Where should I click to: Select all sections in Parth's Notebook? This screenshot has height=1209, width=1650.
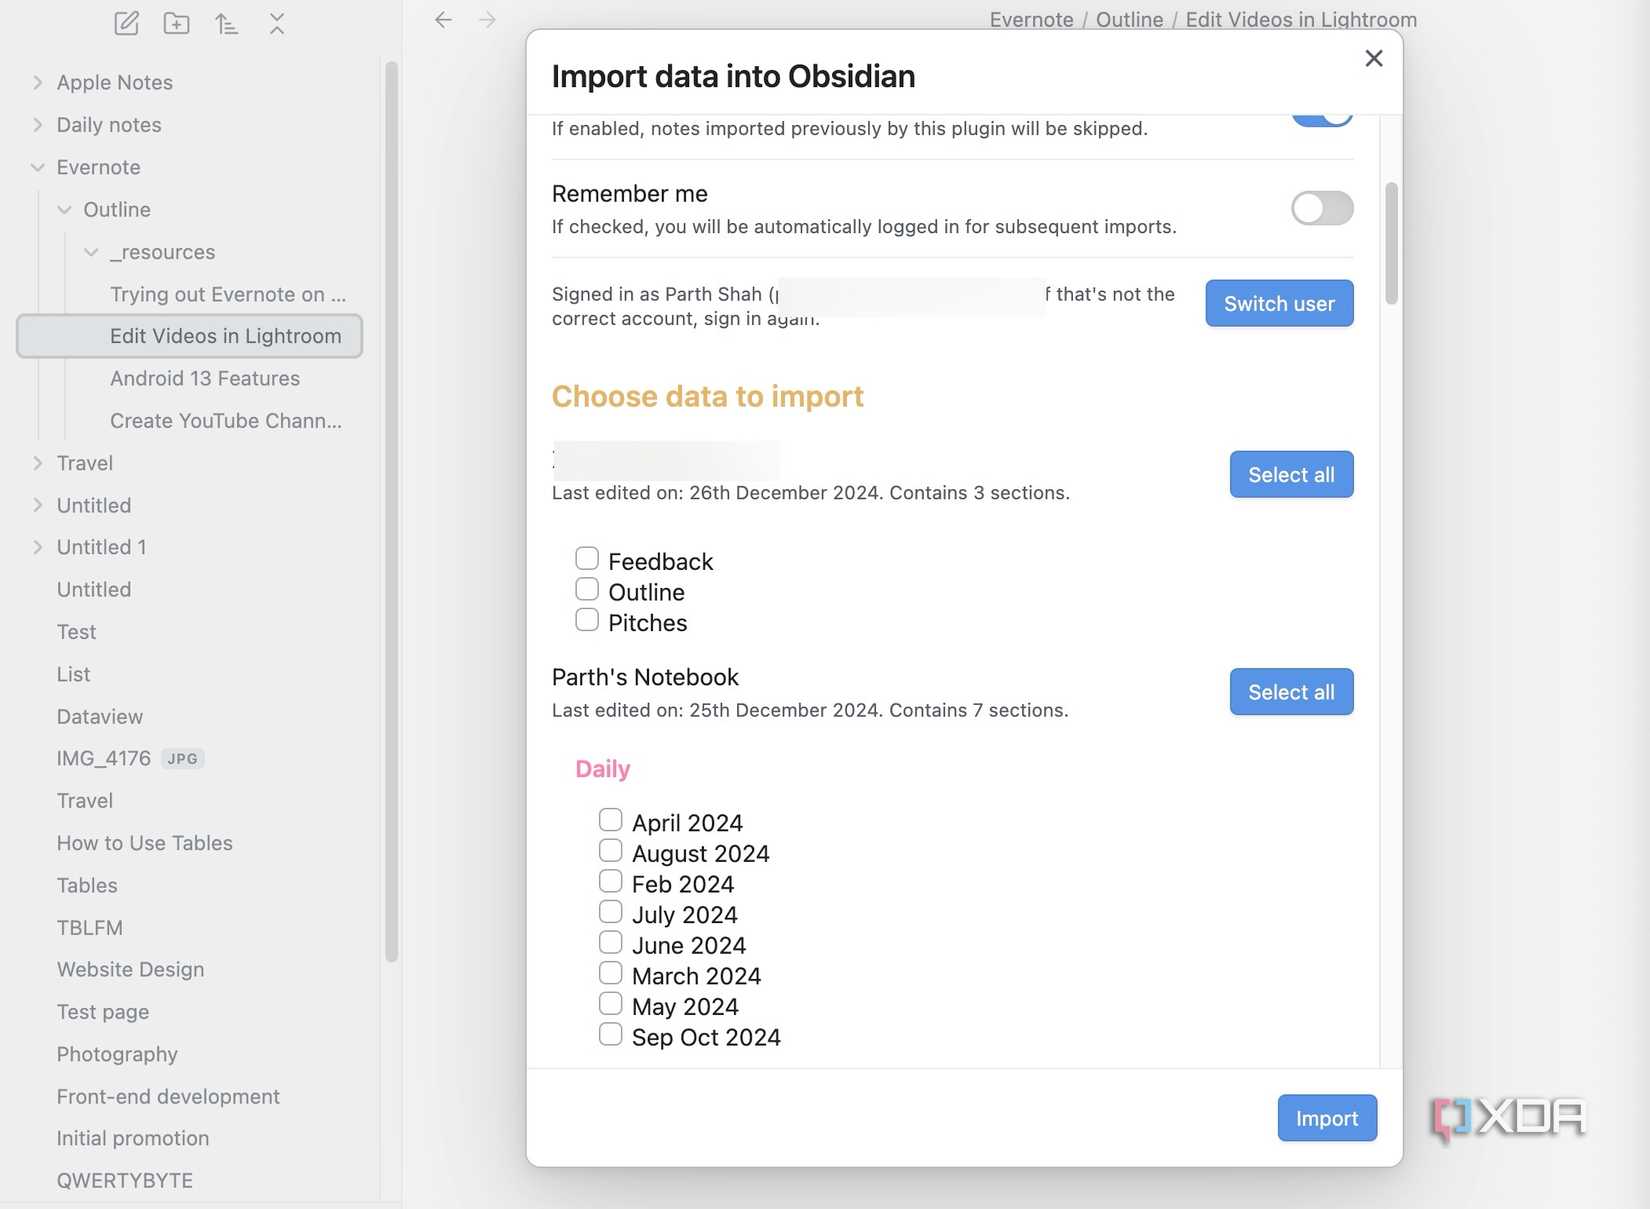tap(1291, 691)
